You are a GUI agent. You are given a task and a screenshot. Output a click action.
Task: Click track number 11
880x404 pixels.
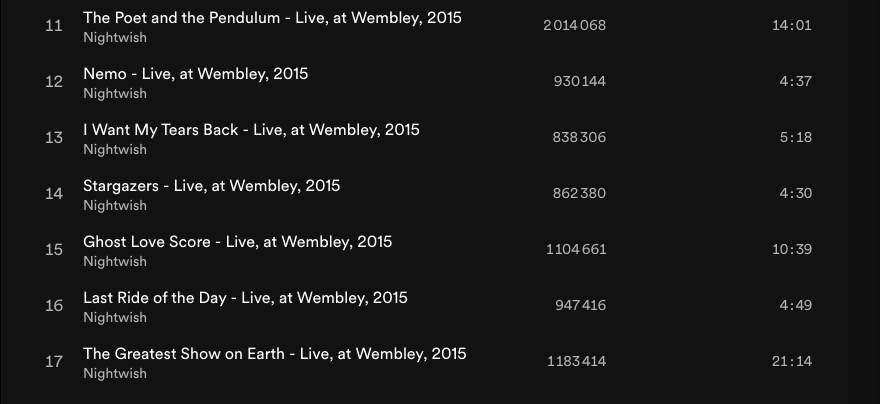click(54, 26)
